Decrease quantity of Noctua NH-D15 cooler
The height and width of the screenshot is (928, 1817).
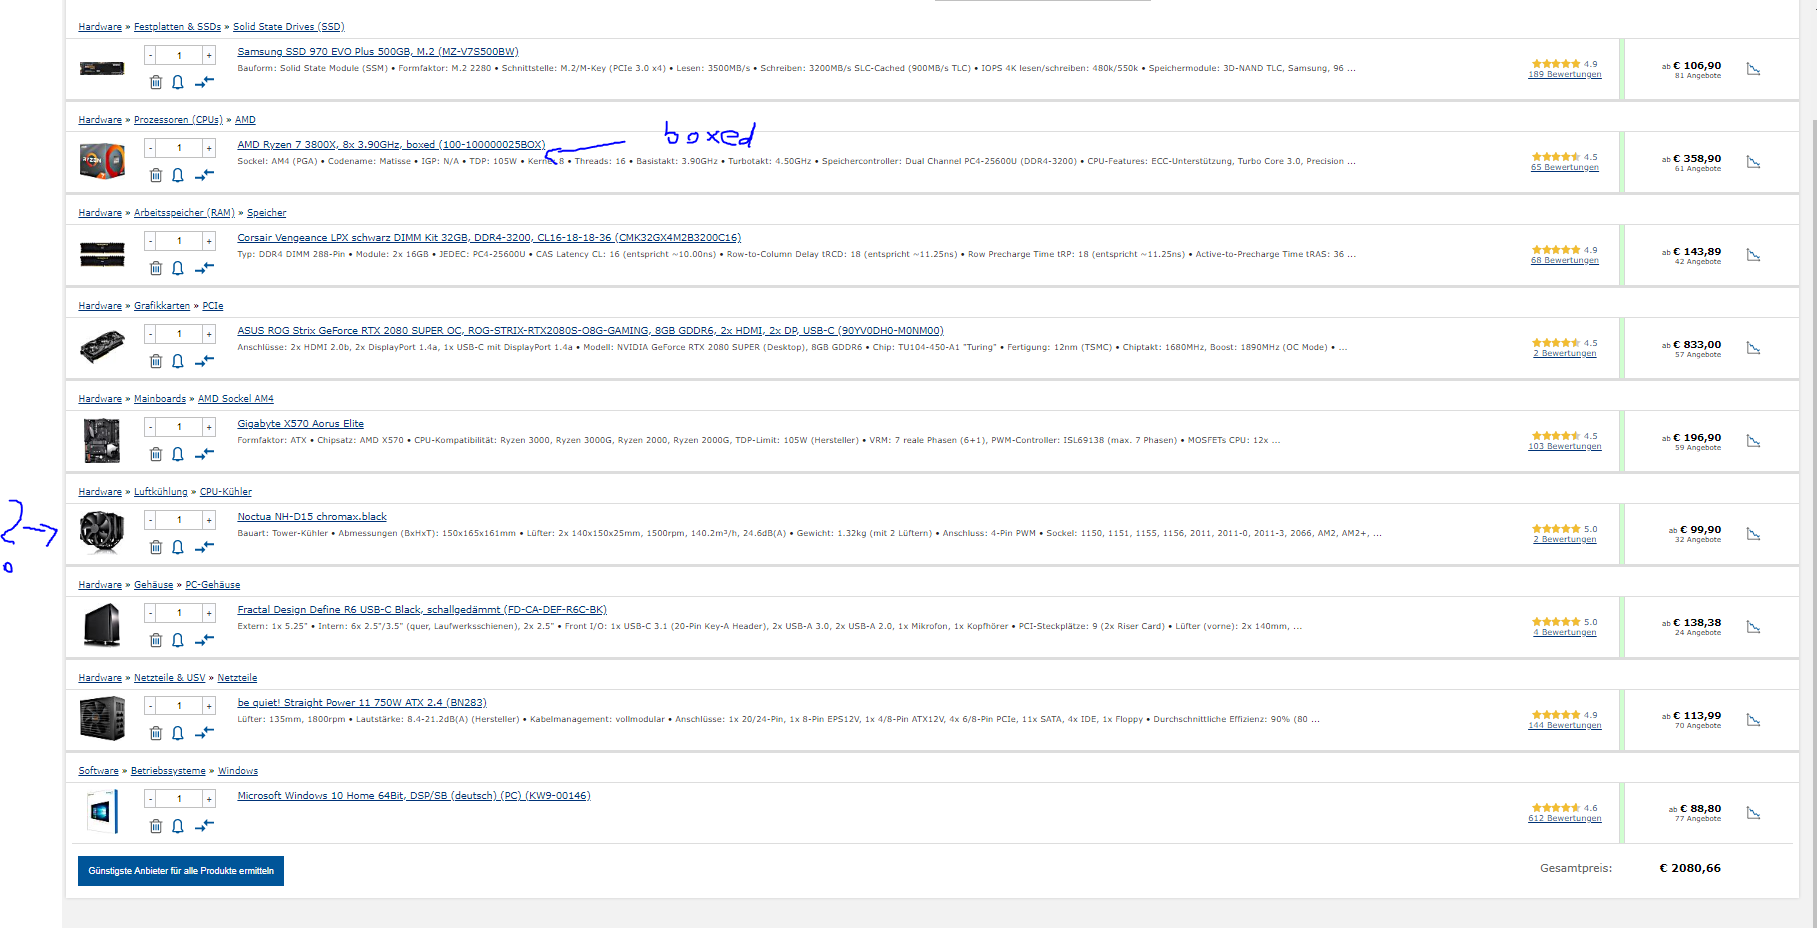[x=150, y=520]
